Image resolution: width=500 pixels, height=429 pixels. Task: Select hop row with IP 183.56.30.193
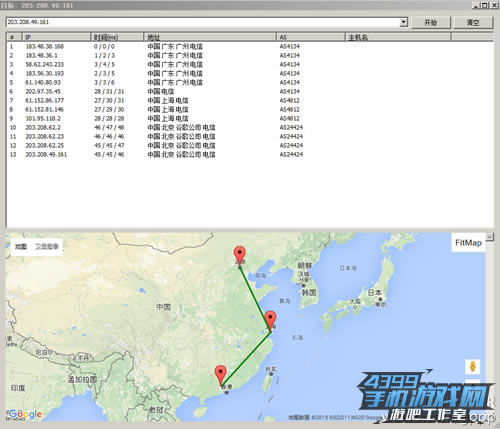(250, 73)
